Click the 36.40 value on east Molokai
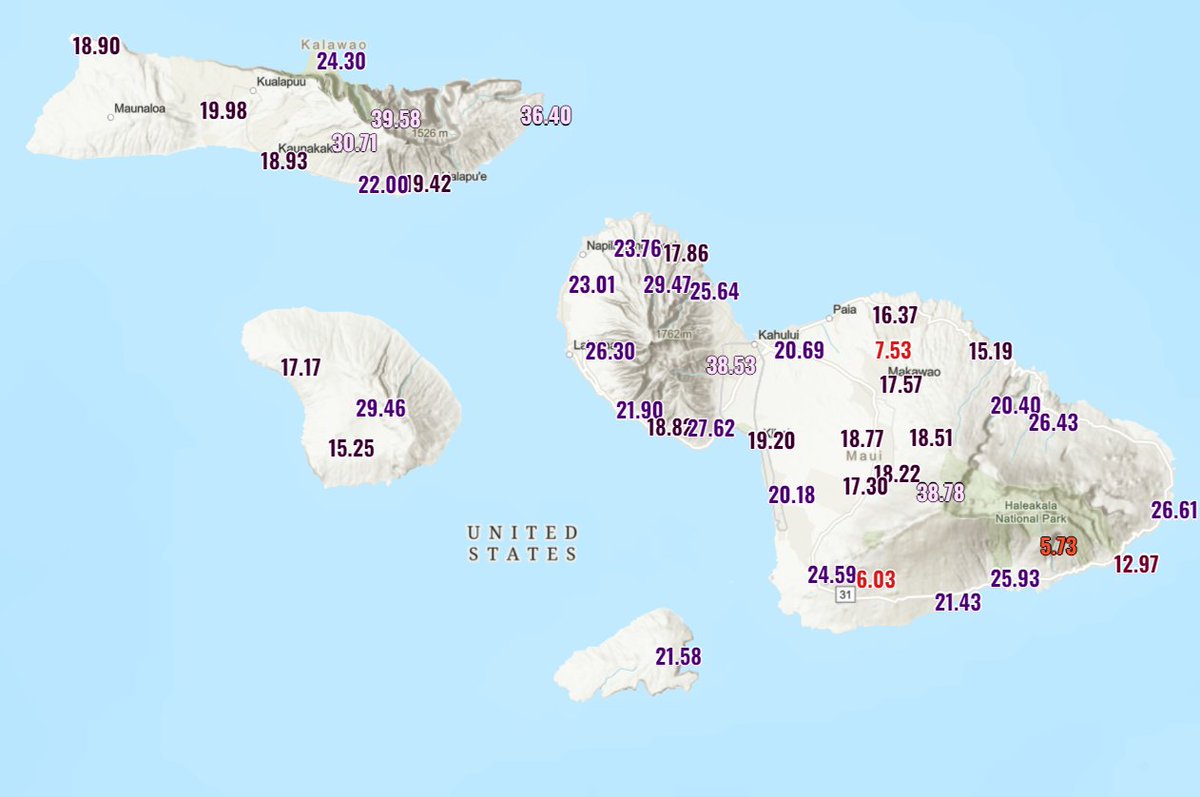The image size is (1200, 797). click(x=546, y=115)
